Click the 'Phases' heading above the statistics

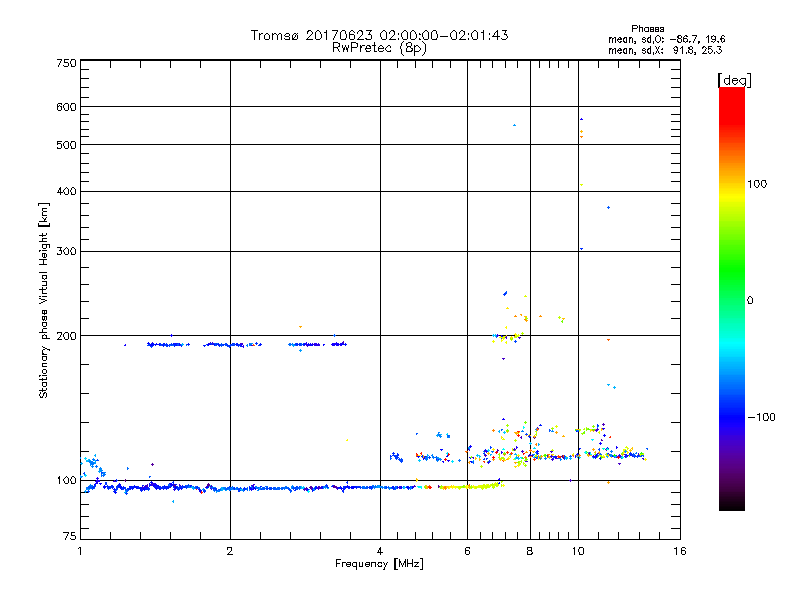[647, 29]
